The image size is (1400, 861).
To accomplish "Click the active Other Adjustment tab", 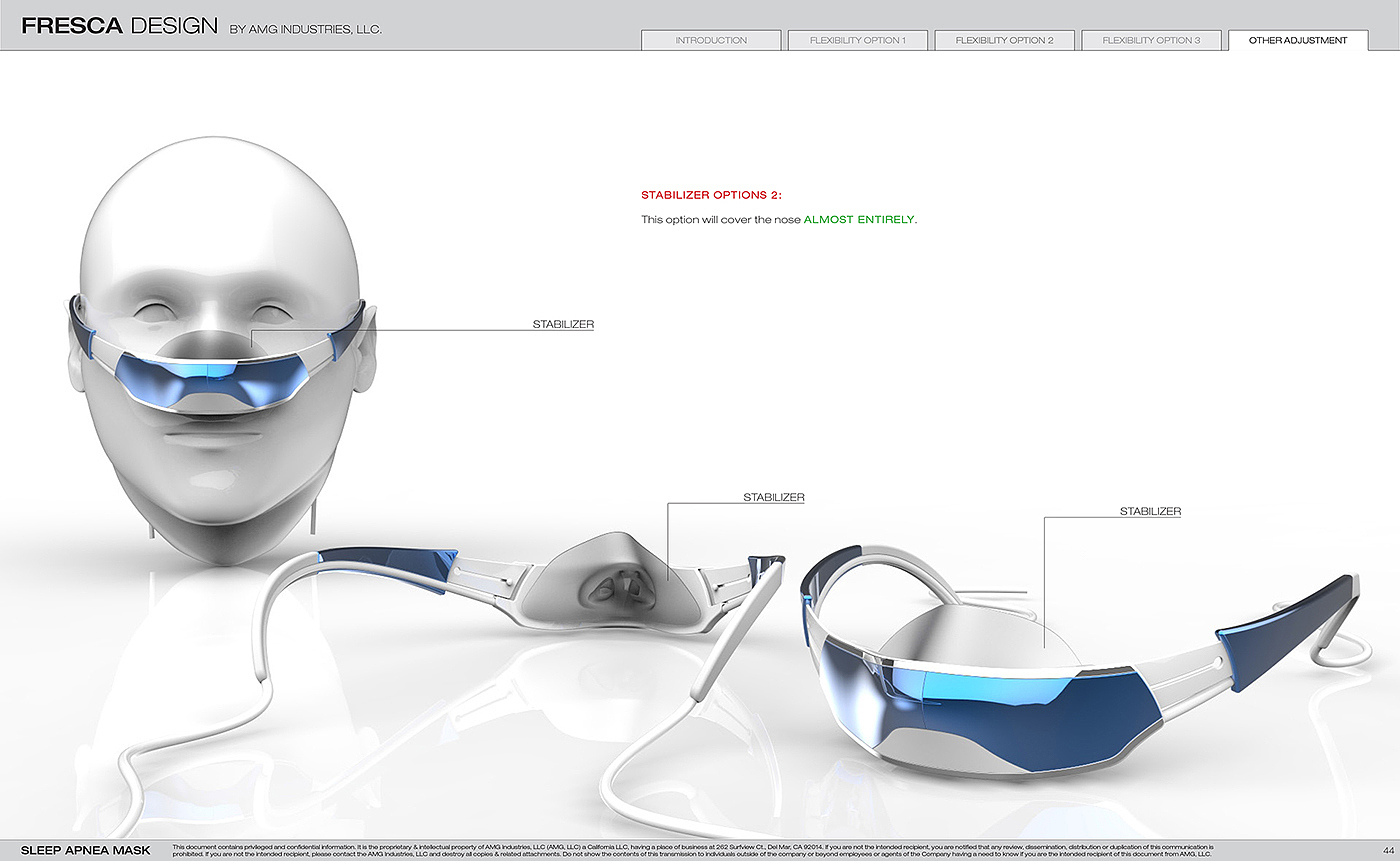I will point(1298,40).
